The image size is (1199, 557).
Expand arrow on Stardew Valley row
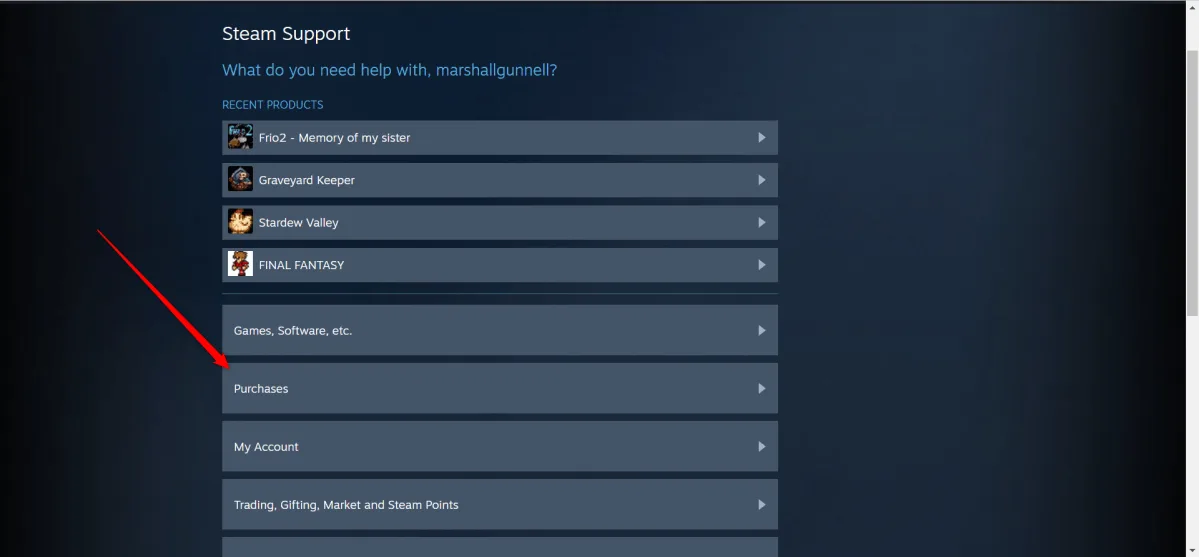pos(762,223)
